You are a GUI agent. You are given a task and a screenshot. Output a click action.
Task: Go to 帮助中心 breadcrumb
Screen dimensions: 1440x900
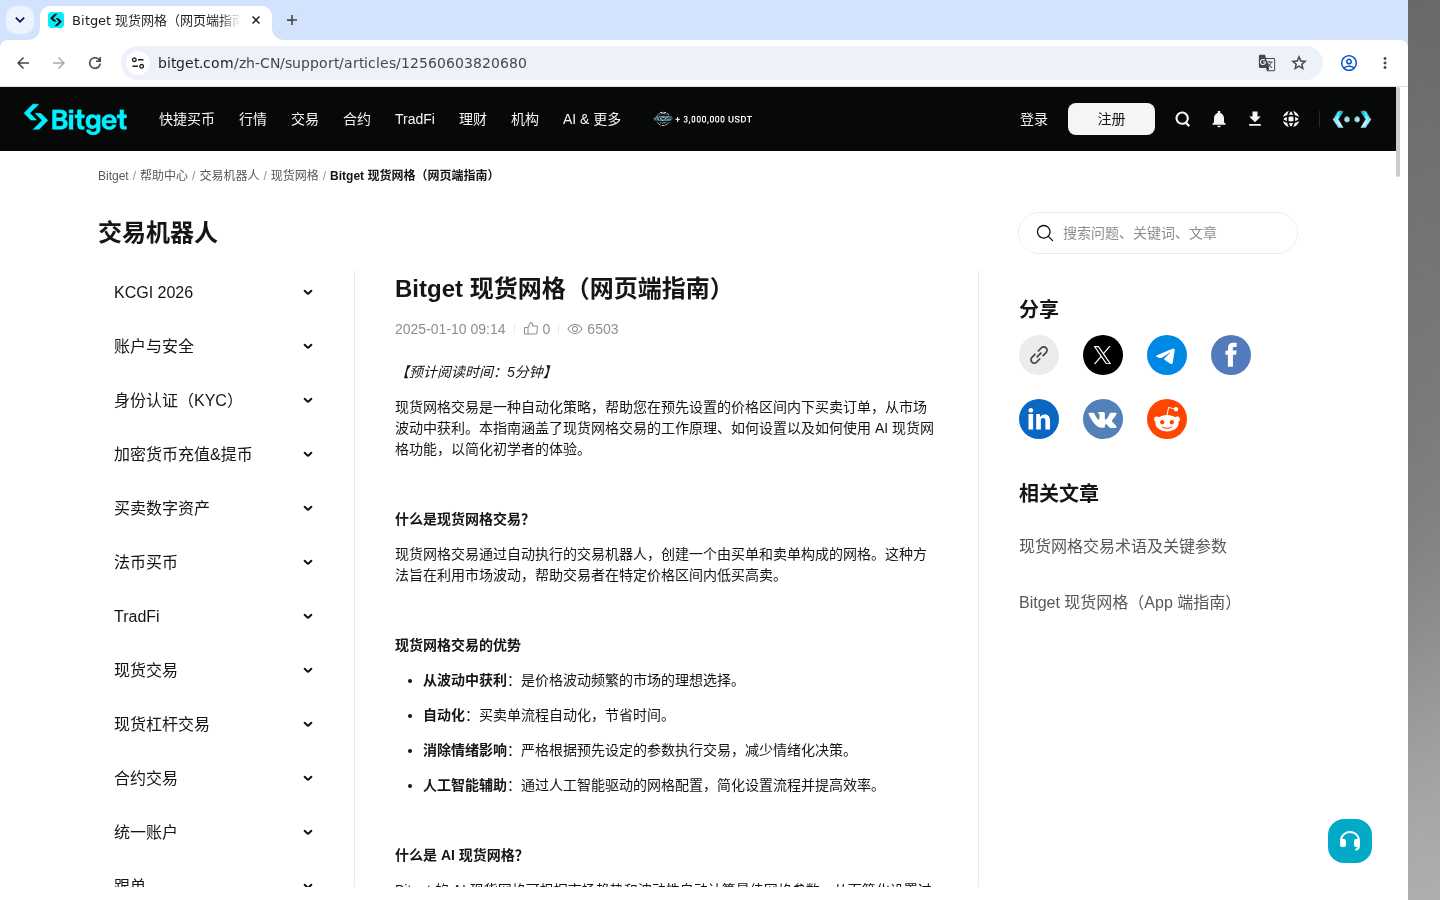click(x=164, y=175)
